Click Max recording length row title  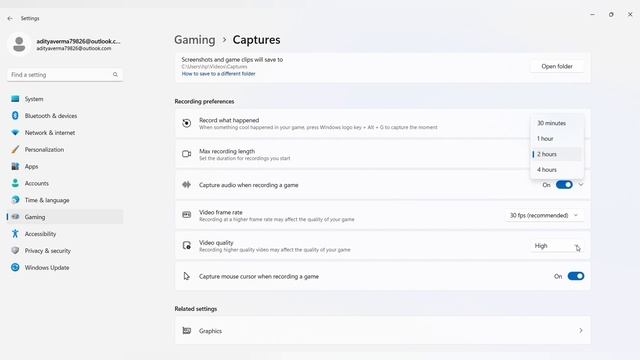(227, 151)
